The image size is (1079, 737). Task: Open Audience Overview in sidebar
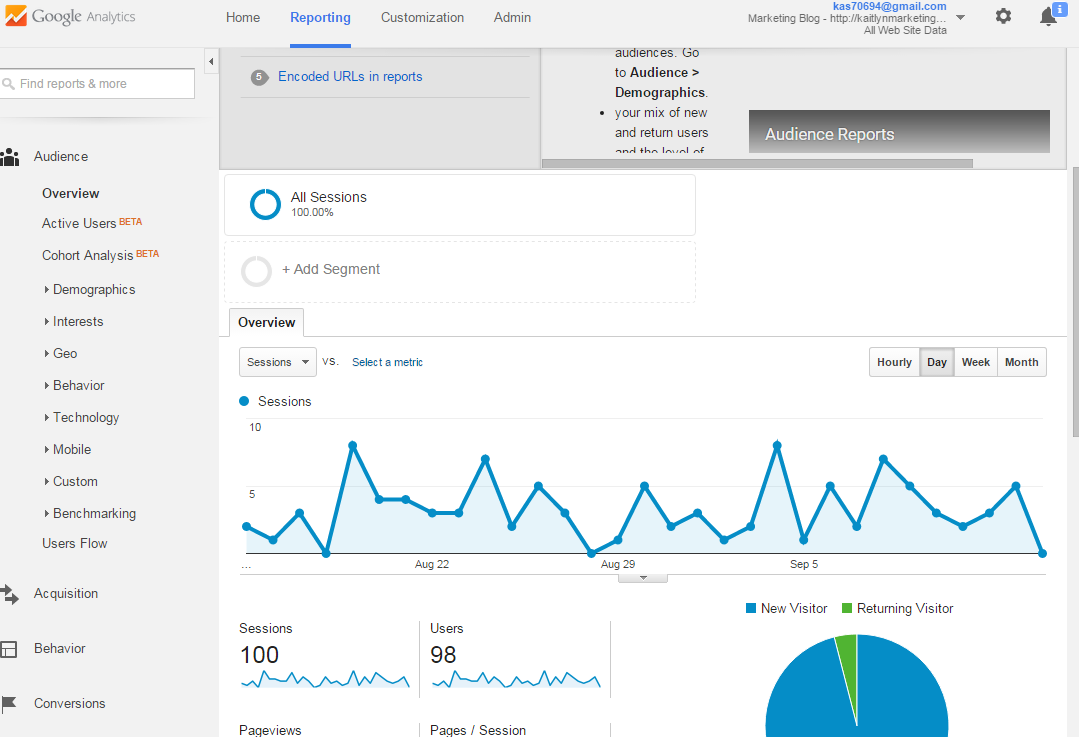pos(70,193)
